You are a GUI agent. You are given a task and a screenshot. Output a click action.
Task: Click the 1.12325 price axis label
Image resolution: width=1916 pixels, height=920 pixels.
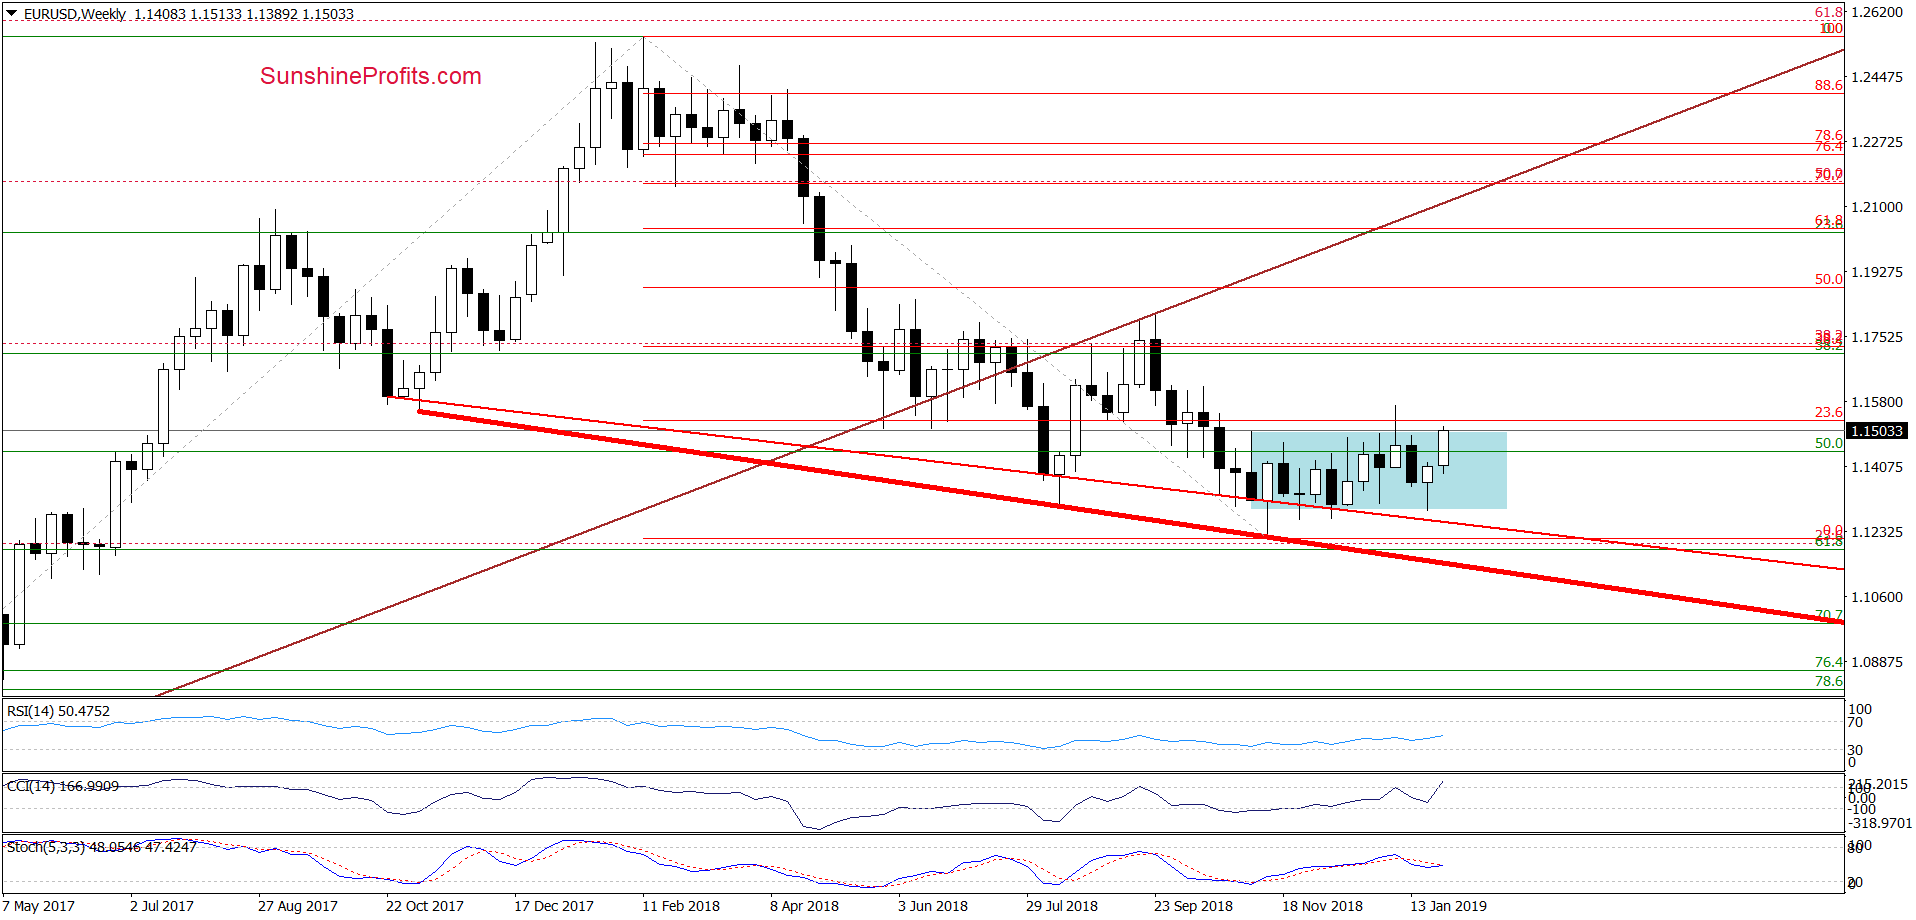pos(1877,532)
